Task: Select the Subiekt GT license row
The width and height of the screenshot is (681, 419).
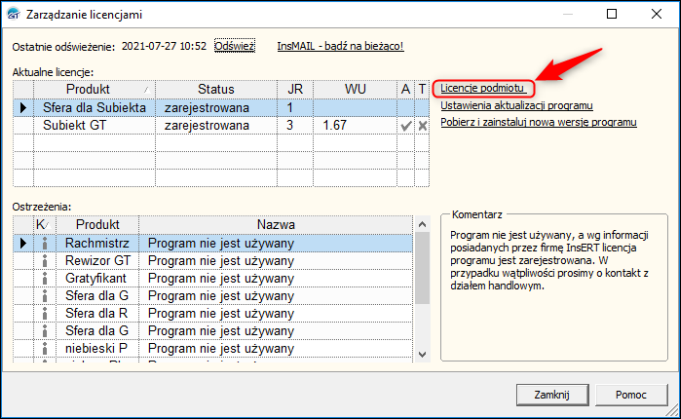Action: [221, 125]
